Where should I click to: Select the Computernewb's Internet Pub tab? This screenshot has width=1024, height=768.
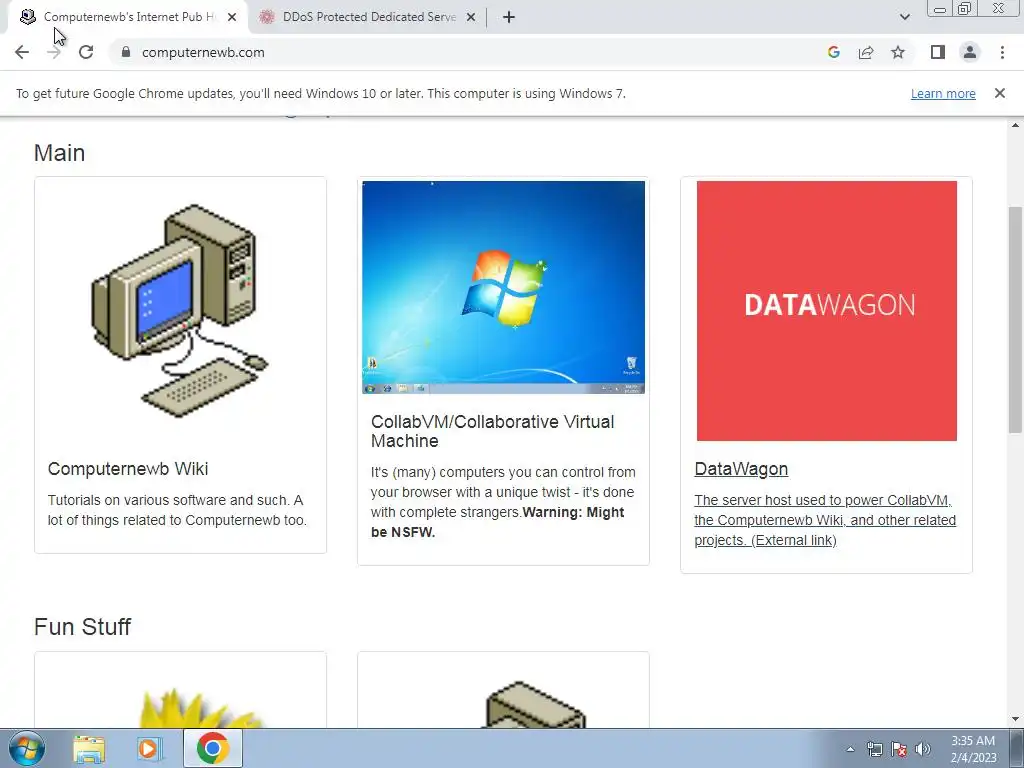tap(127, 18)
